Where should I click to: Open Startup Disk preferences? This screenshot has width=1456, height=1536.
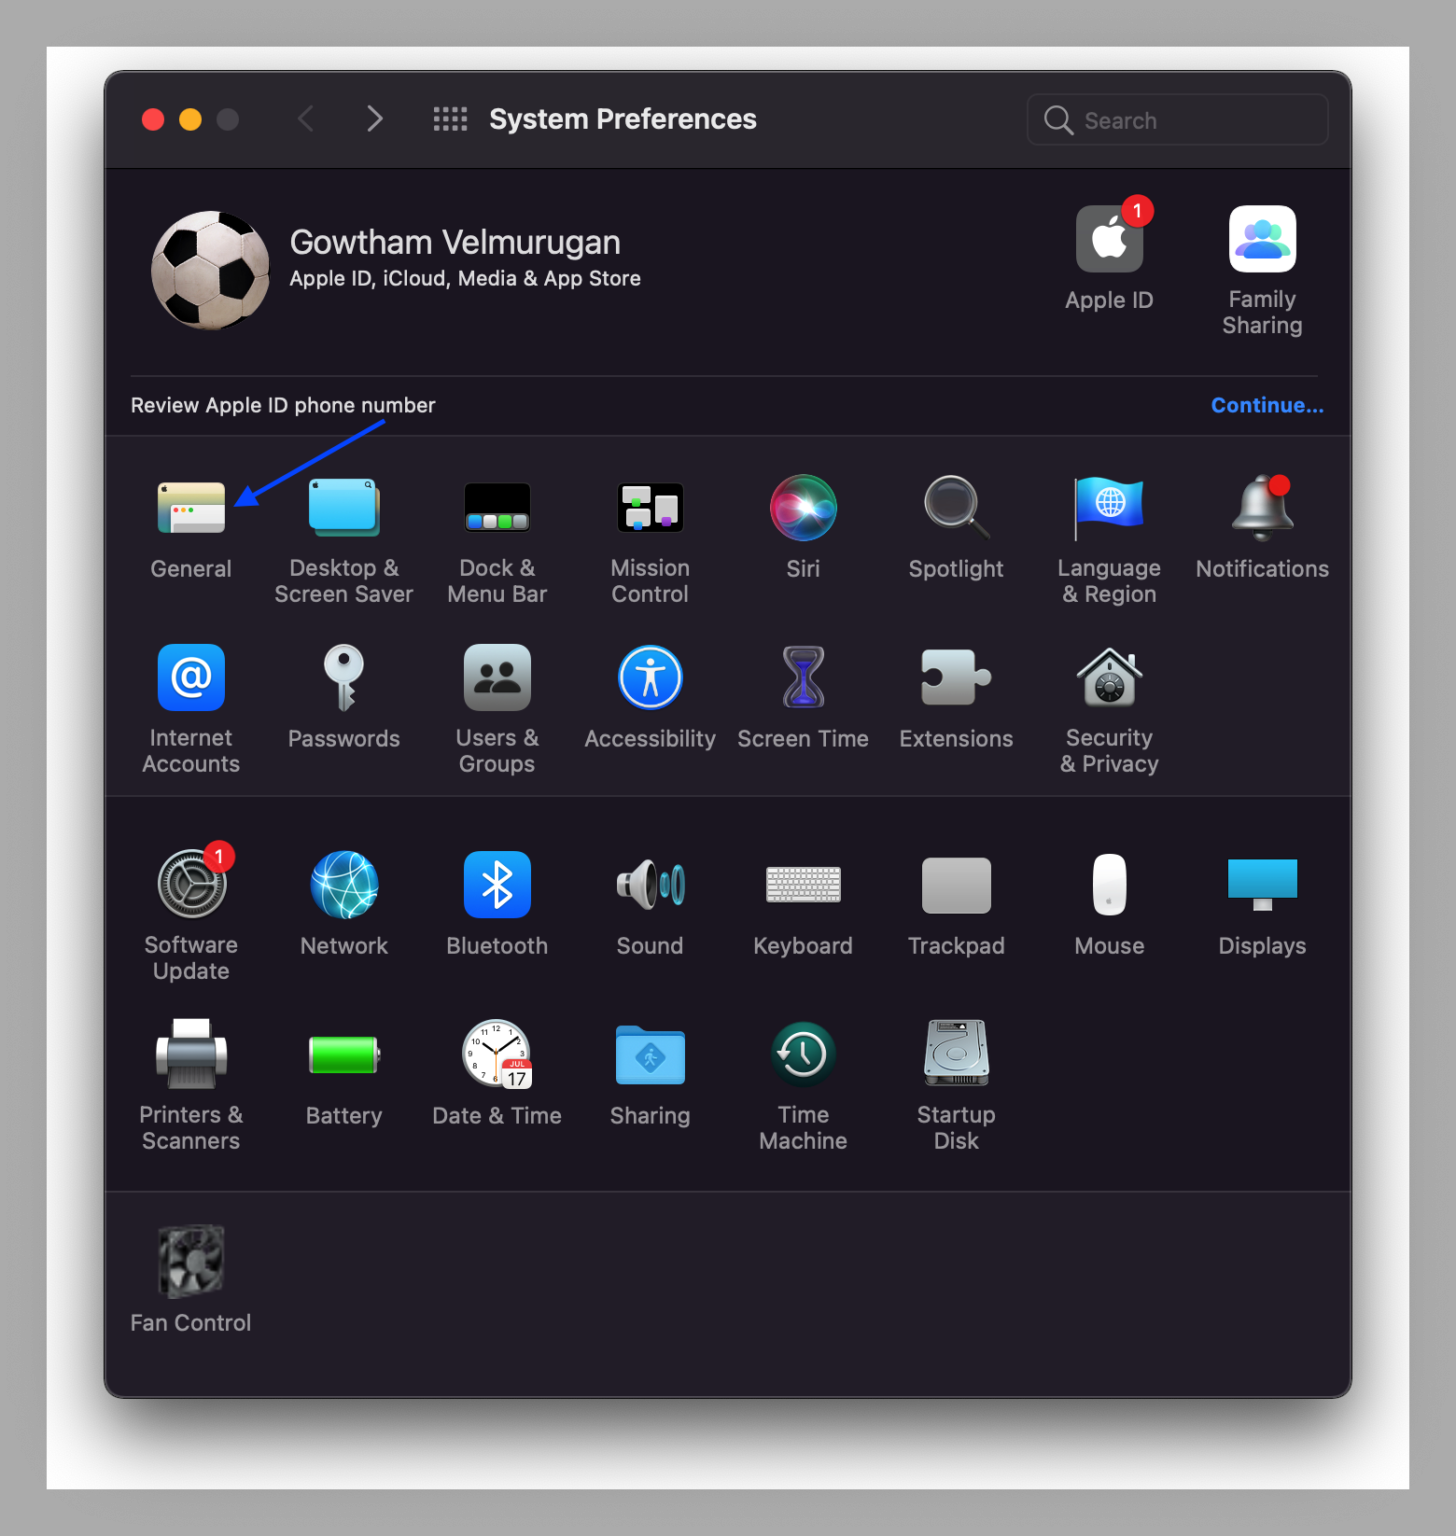tap(956, 1054)
